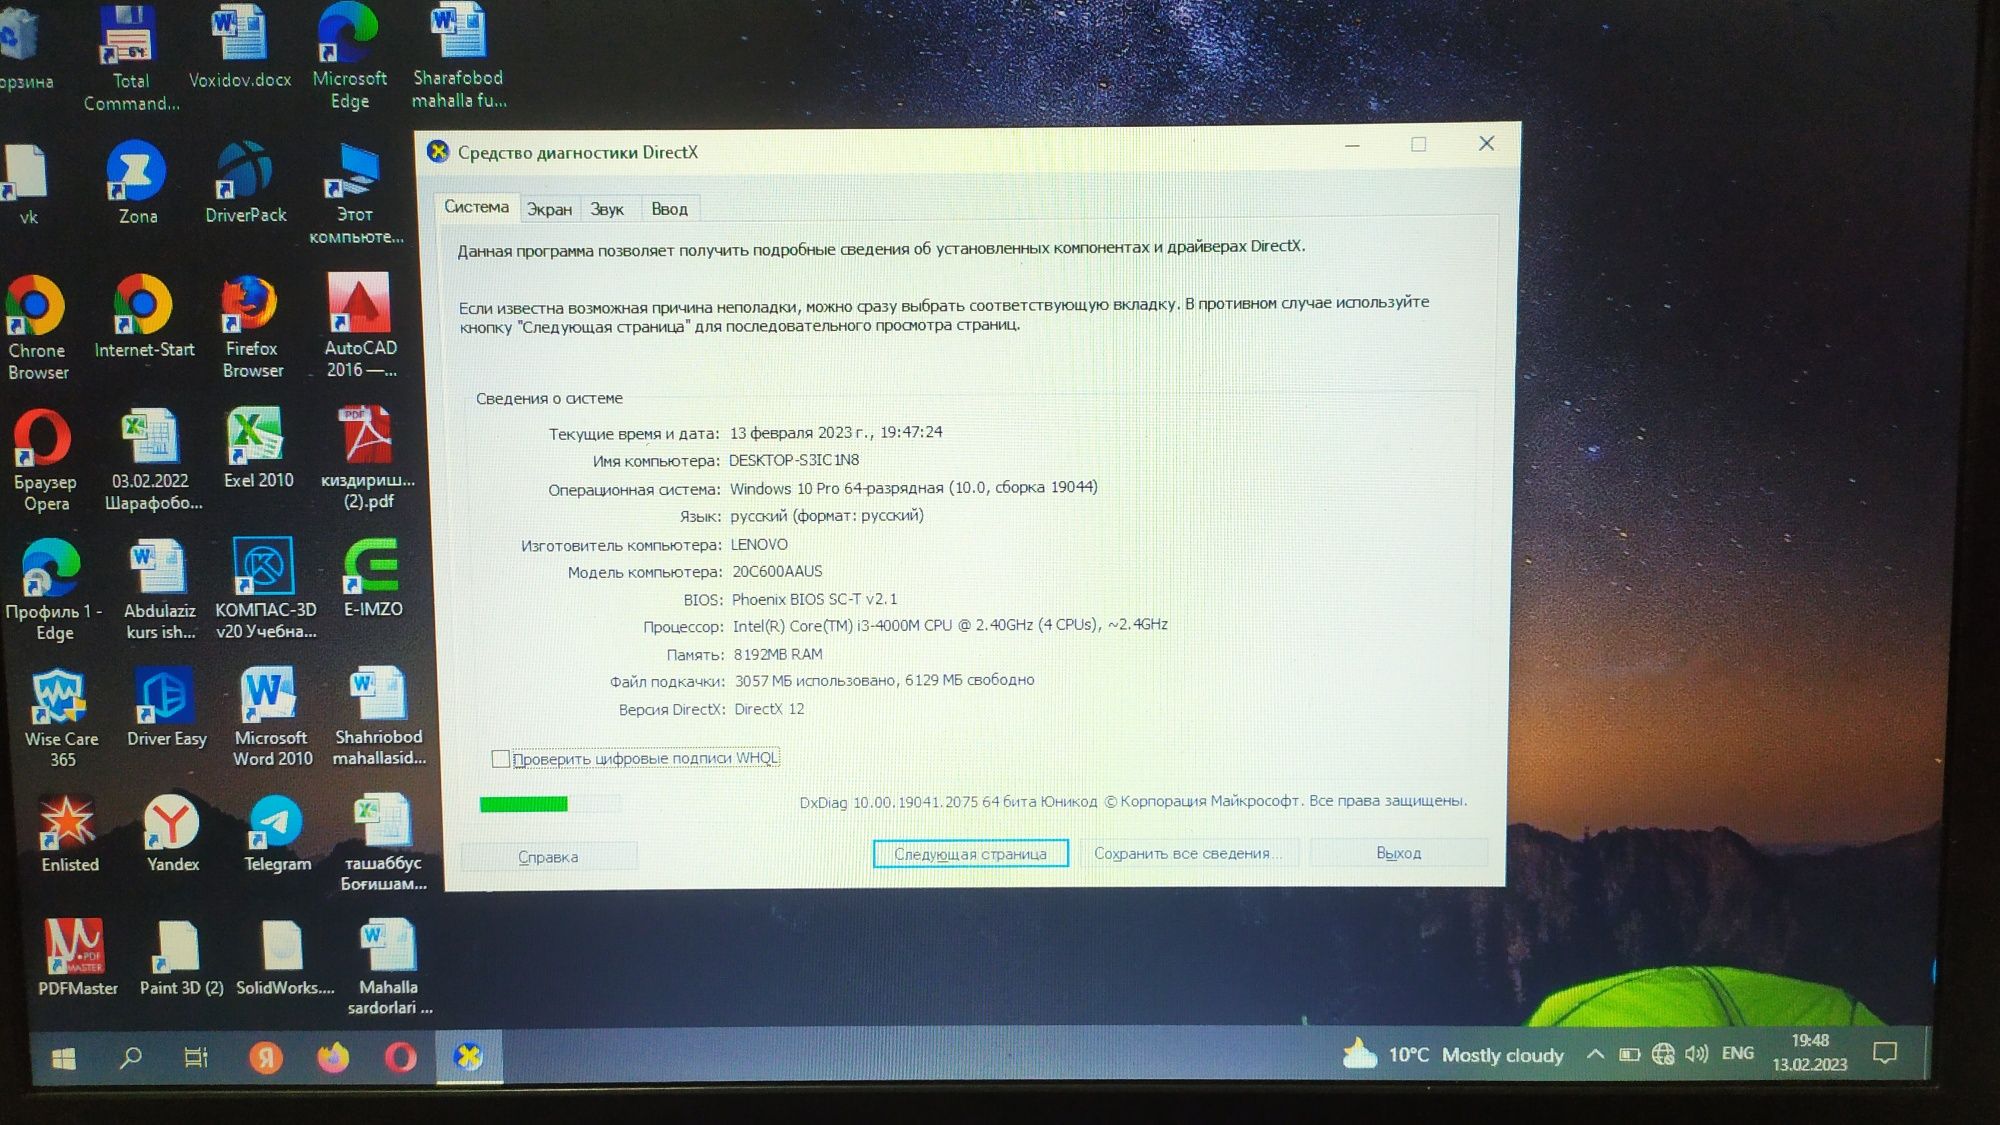Click the Звук tab in DirectX

(609, 207)
